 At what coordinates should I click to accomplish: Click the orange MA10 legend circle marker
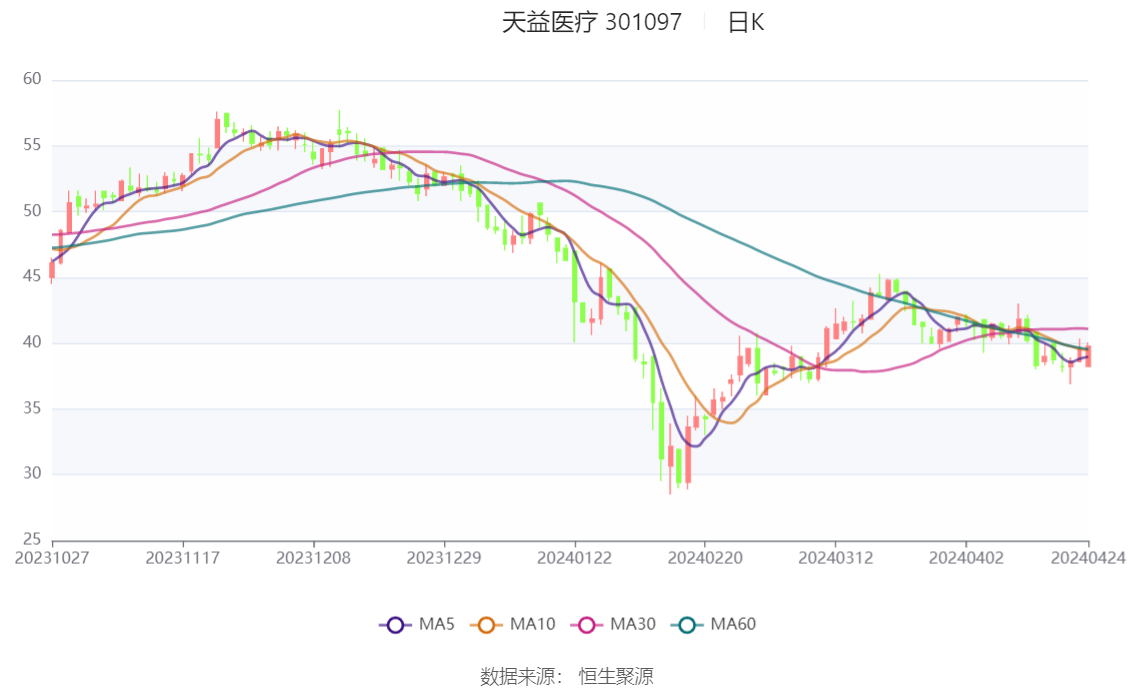[x=486, y=625]
